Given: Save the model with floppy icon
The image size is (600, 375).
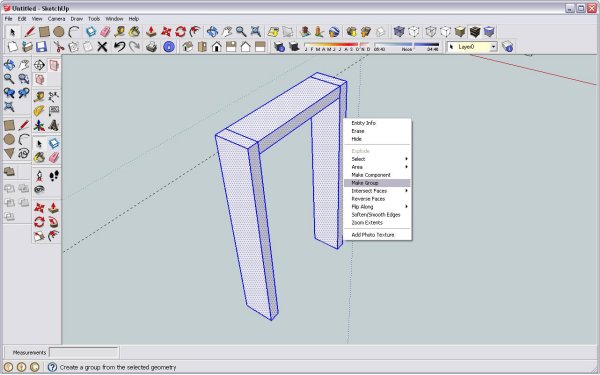Looking at the screenshot, I should (41, 47).
